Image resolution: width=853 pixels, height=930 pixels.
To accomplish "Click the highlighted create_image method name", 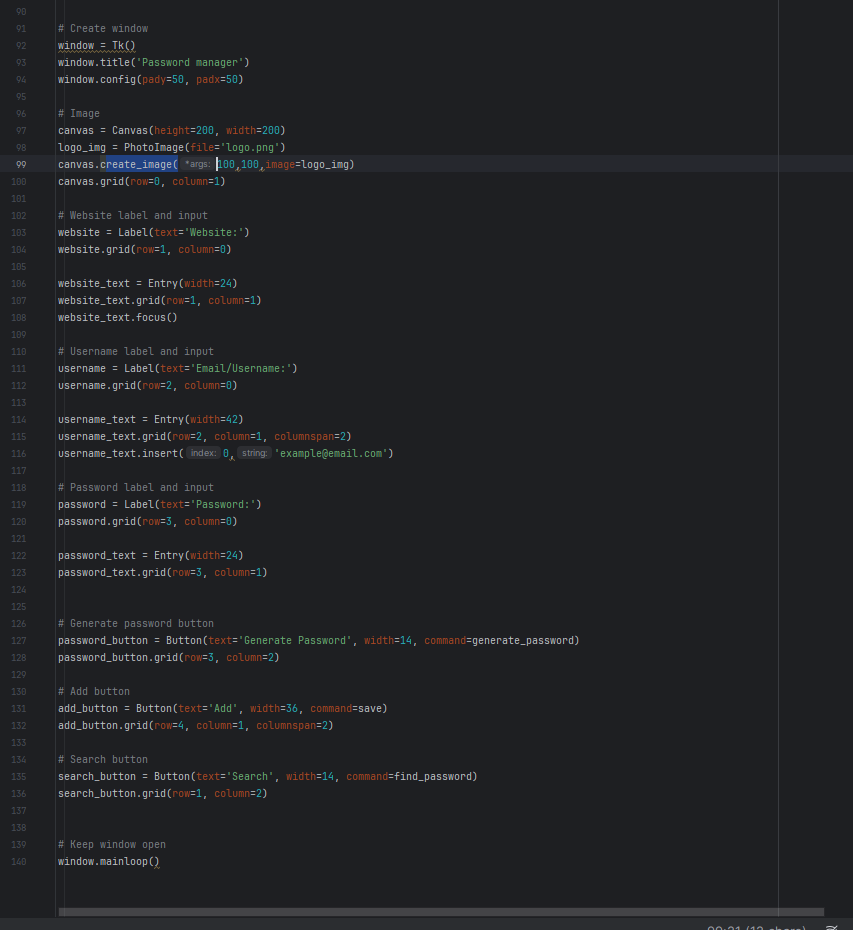I will [x=138, y=164].
